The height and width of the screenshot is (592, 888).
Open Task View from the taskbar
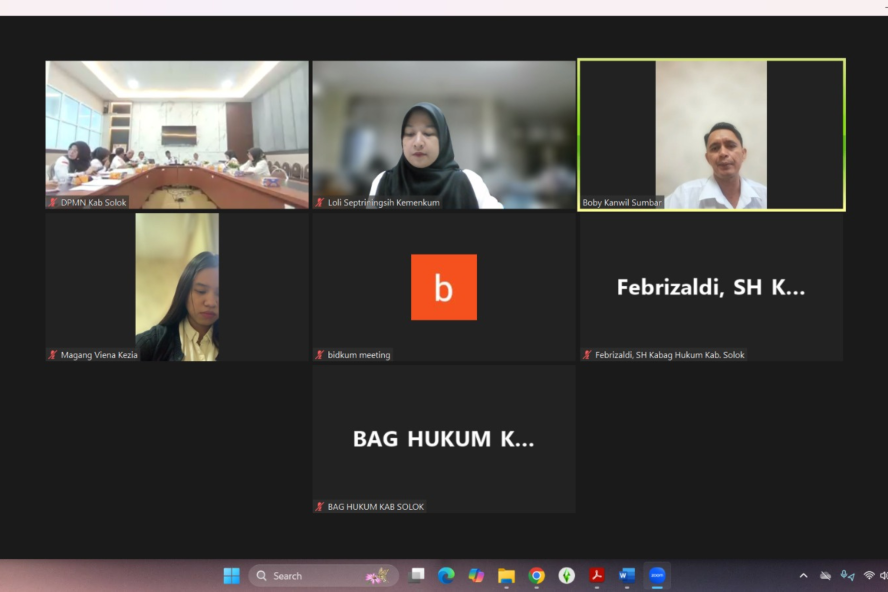(x=417, y=576)
